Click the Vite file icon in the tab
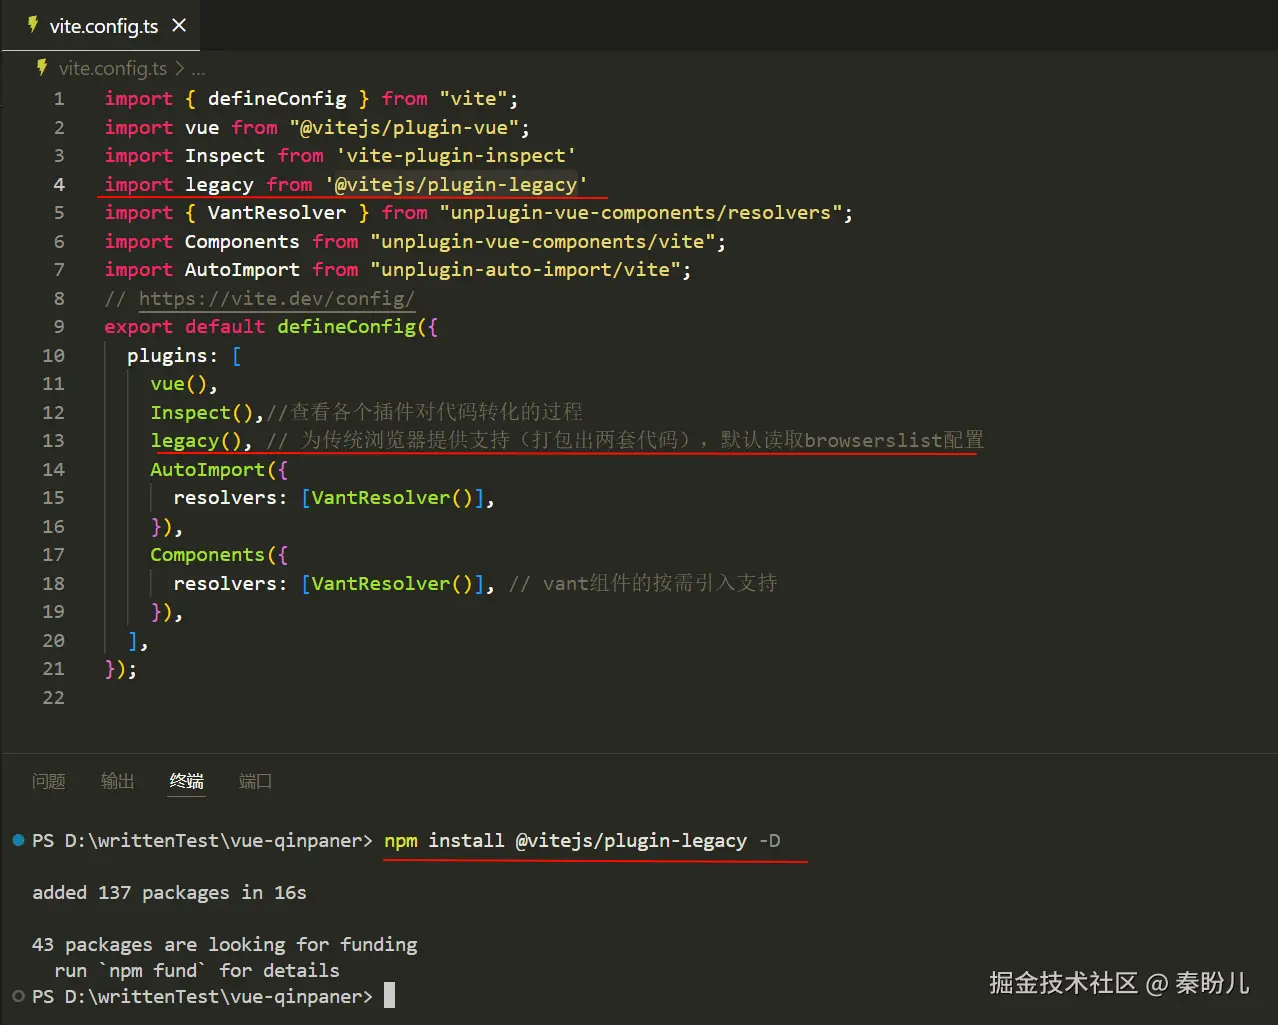Image resolution: width=1278 pixels, height=1025 pixels. (x=33, y=25)
